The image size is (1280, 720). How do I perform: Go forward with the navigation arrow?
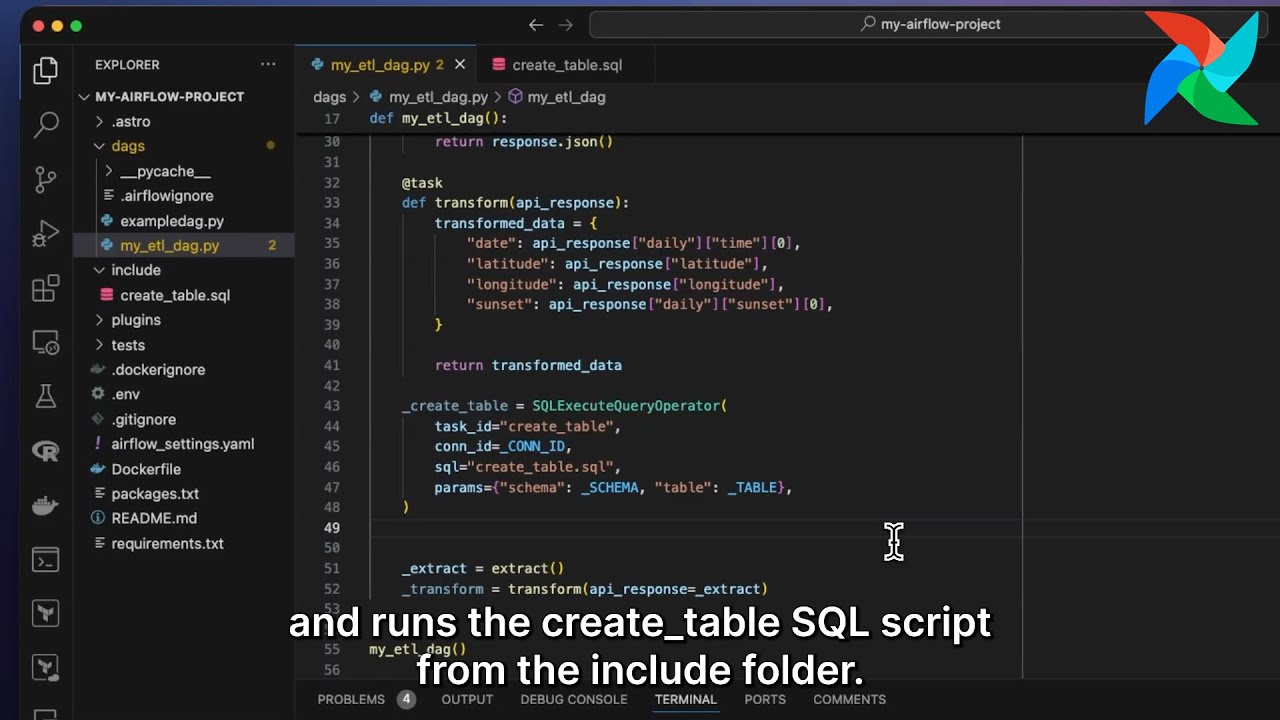tap(566, 25)
